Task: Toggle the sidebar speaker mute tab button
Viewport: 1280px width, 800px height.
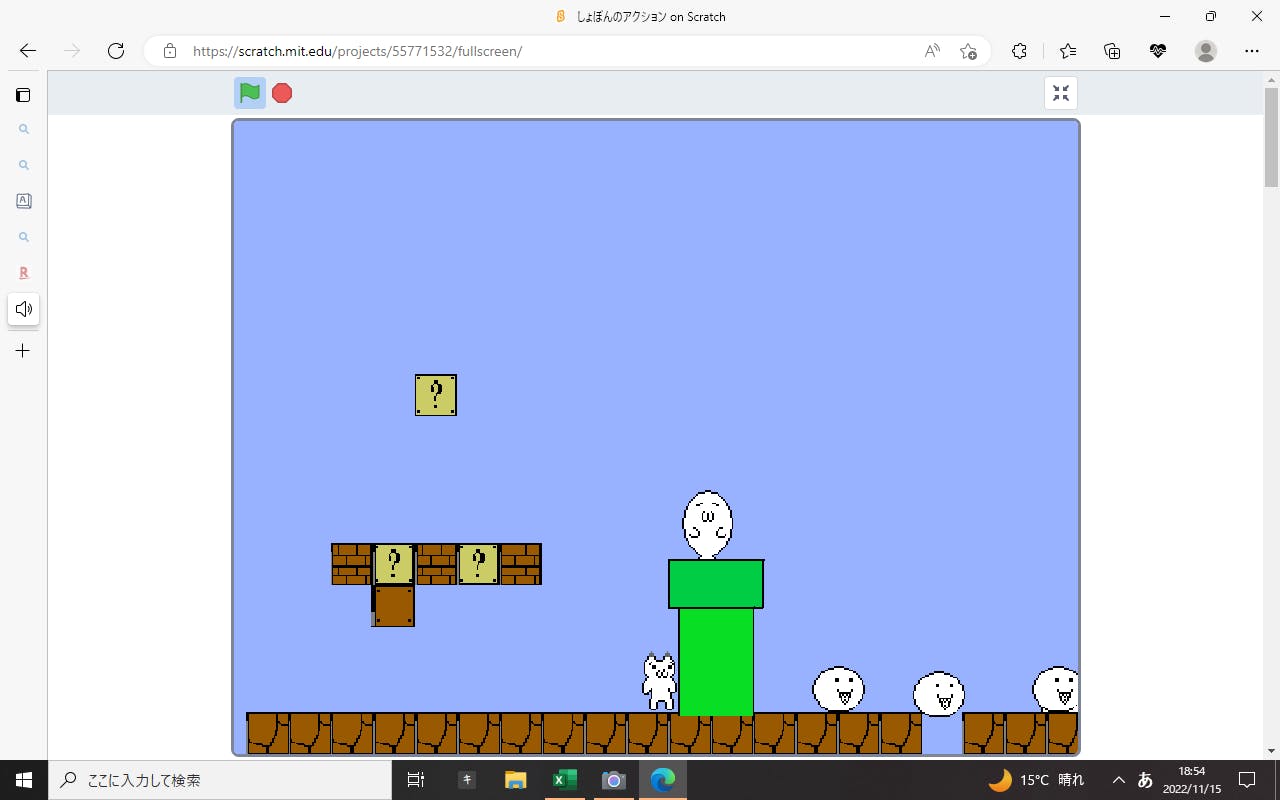Action: point(23,309)
